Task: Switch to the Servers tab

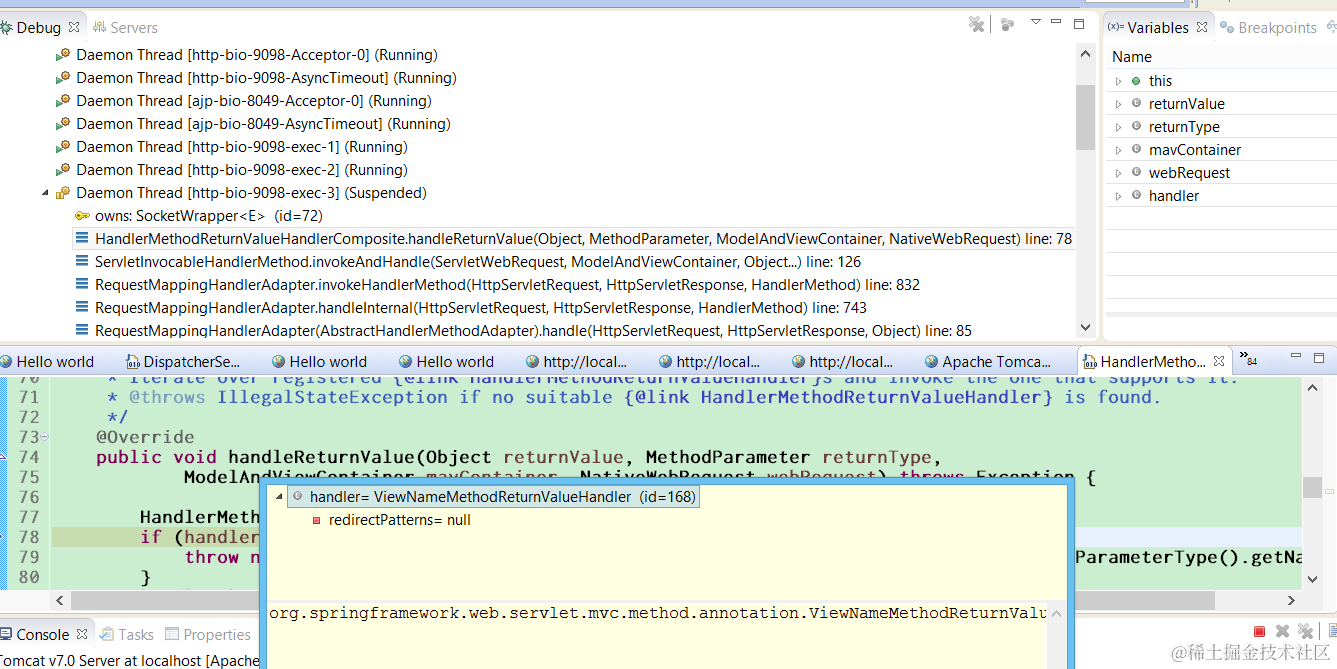Action: [124, 27]
